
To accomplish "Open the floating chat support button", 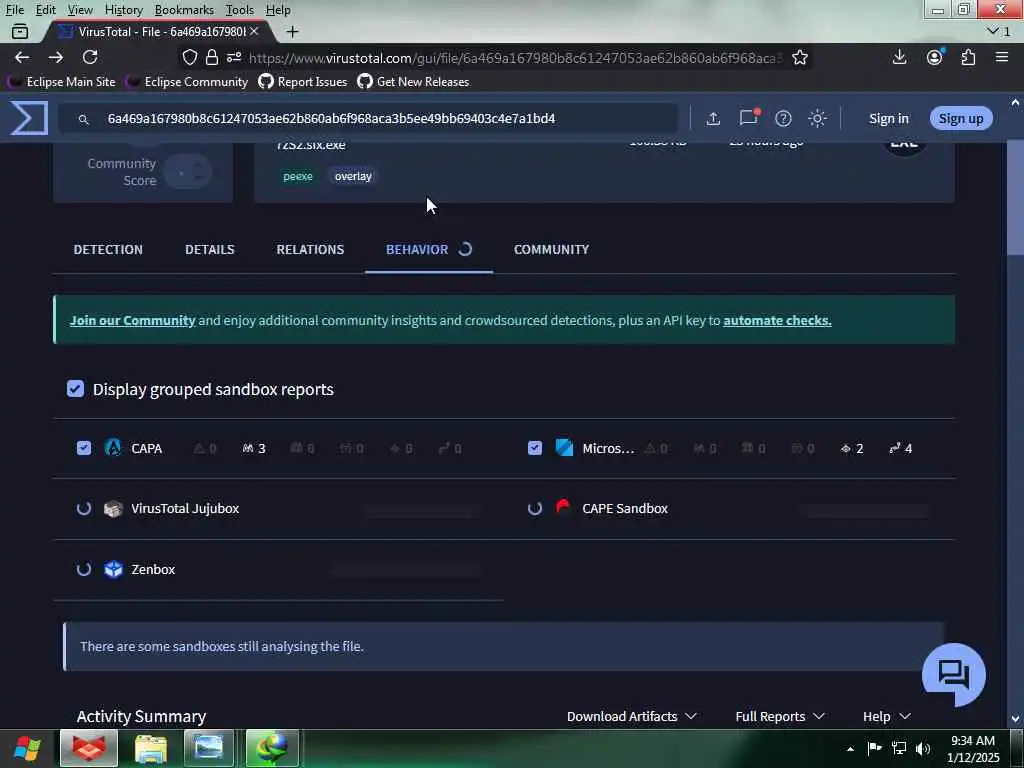I will click(953, 674).
